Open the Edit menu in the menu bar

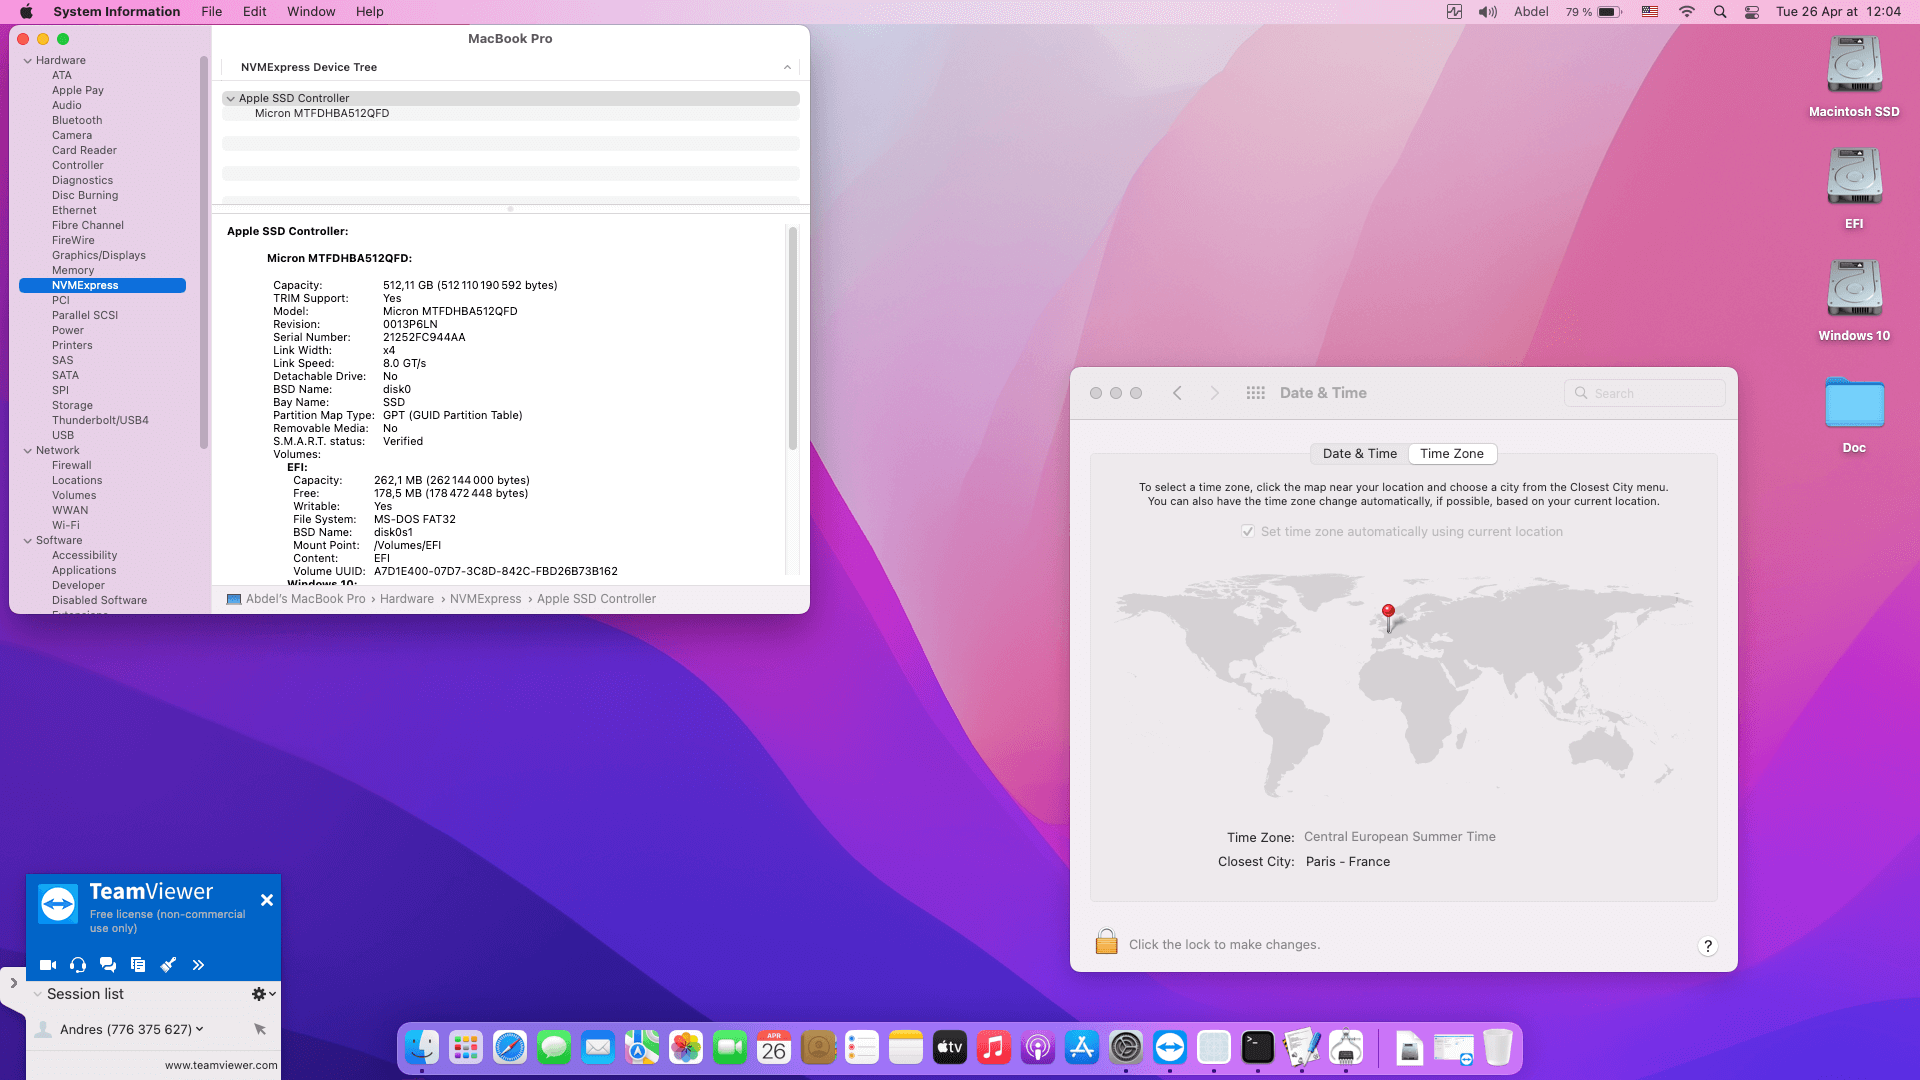[255, 12]
